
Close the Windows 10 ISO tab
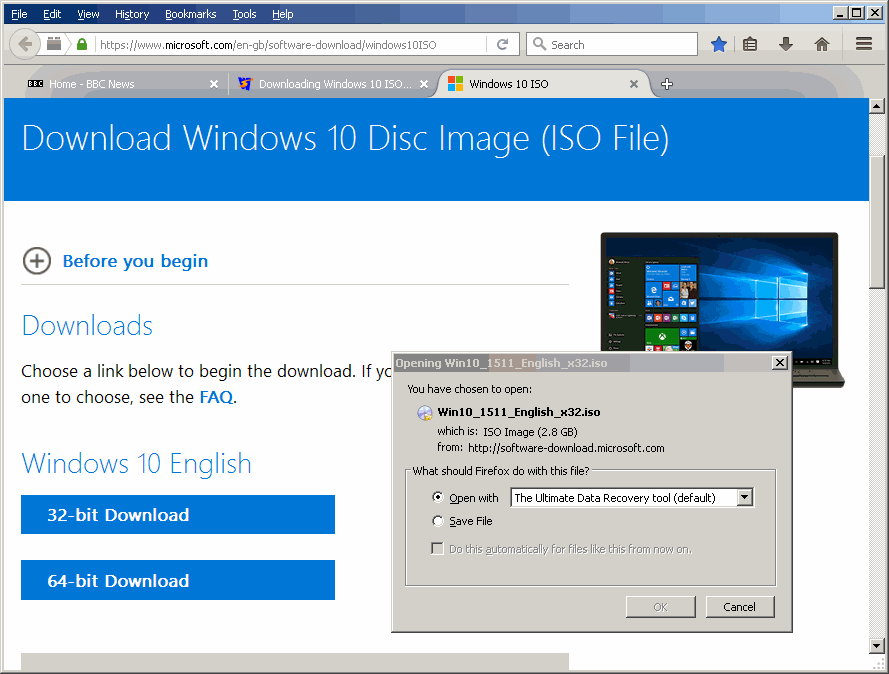[633, 84]
